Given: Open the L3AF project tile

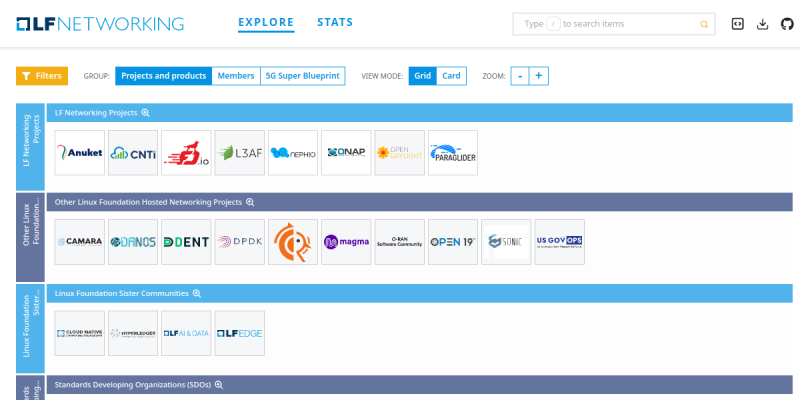Looking at the screenshot, I should [240, 153].
